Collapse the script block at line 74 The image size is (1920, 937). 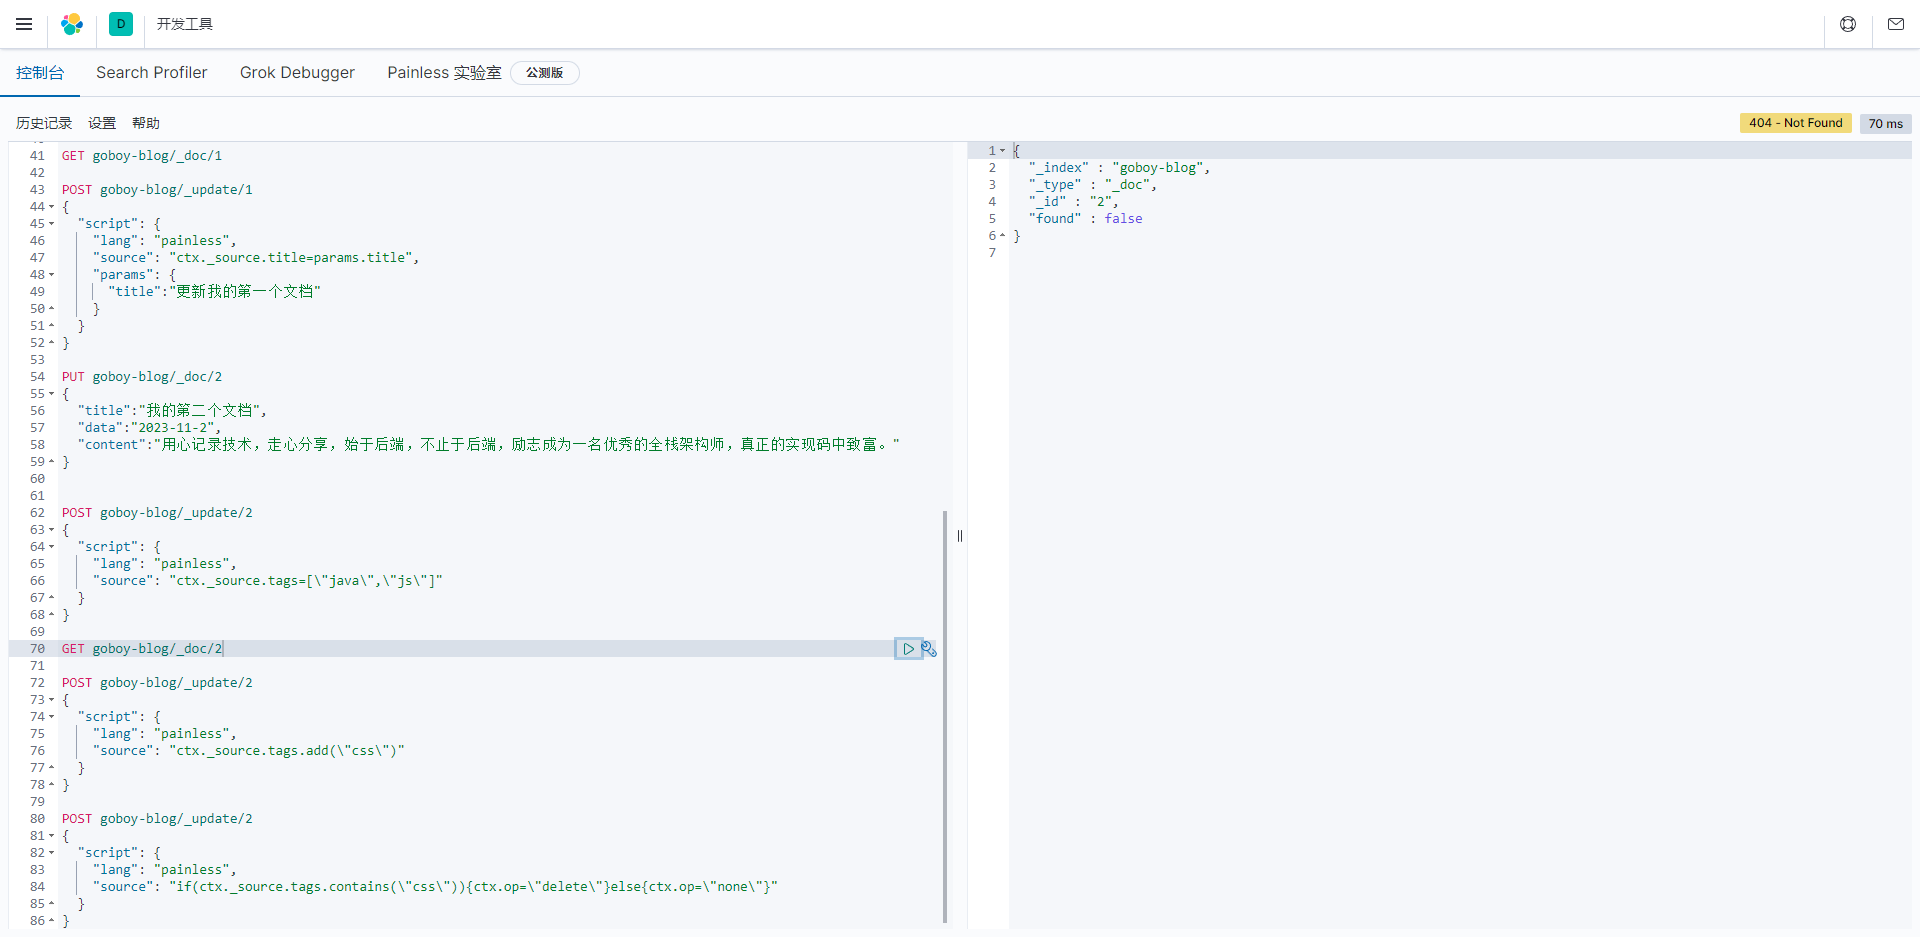point(52,717)
